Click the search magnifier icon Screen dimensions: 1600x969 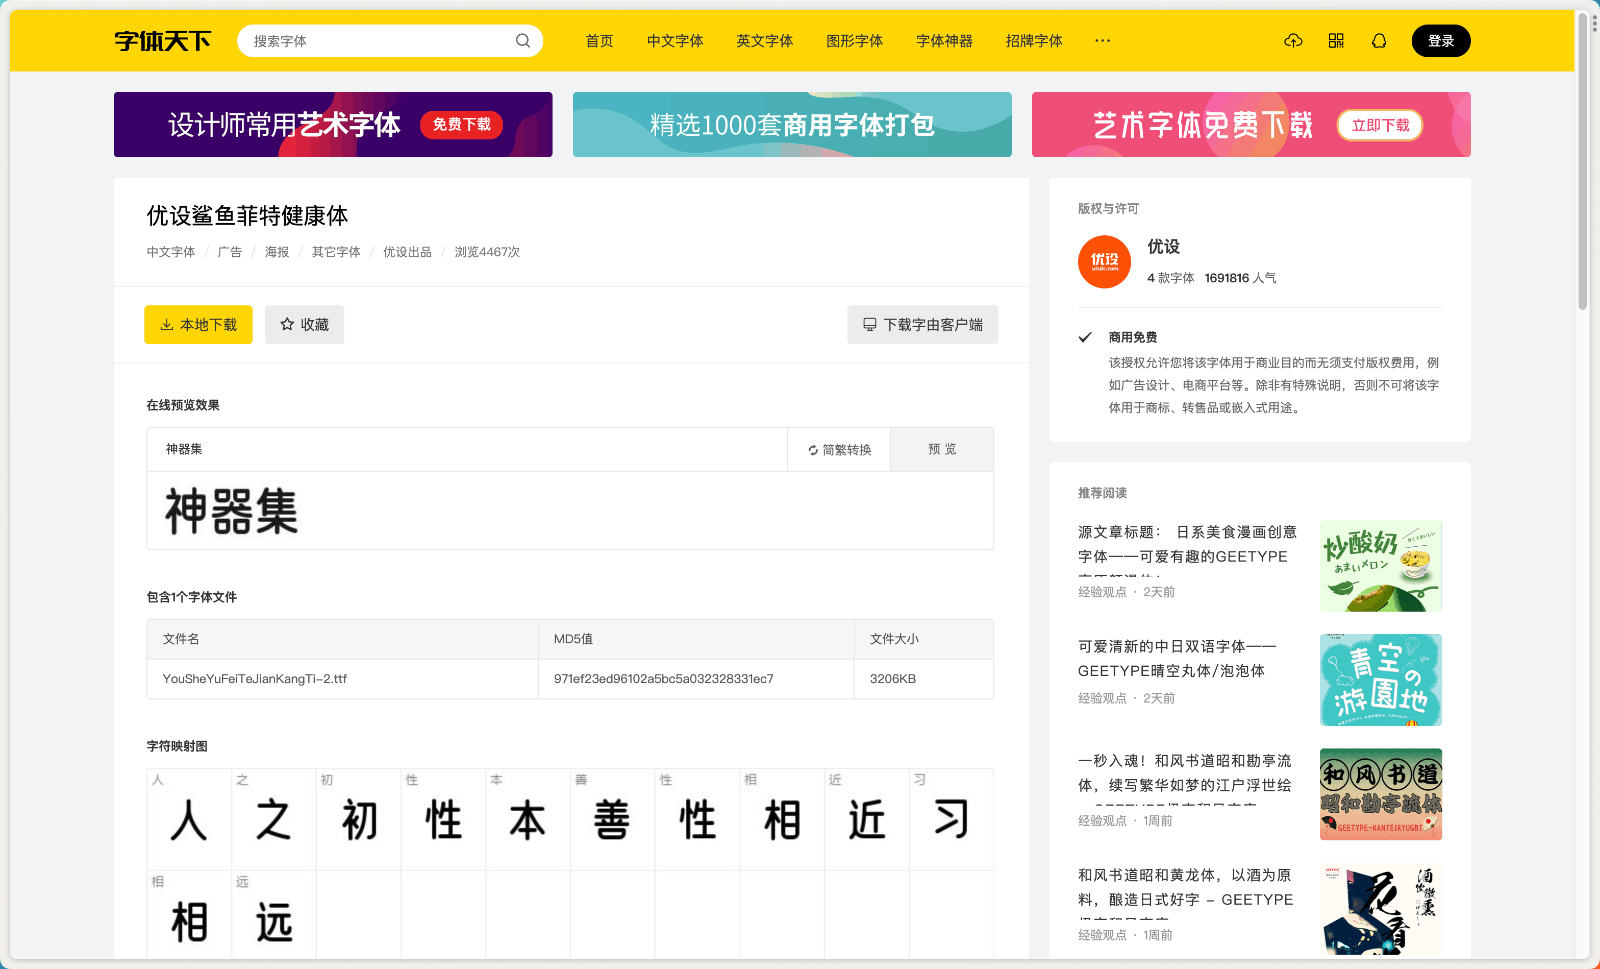(522, 40)
